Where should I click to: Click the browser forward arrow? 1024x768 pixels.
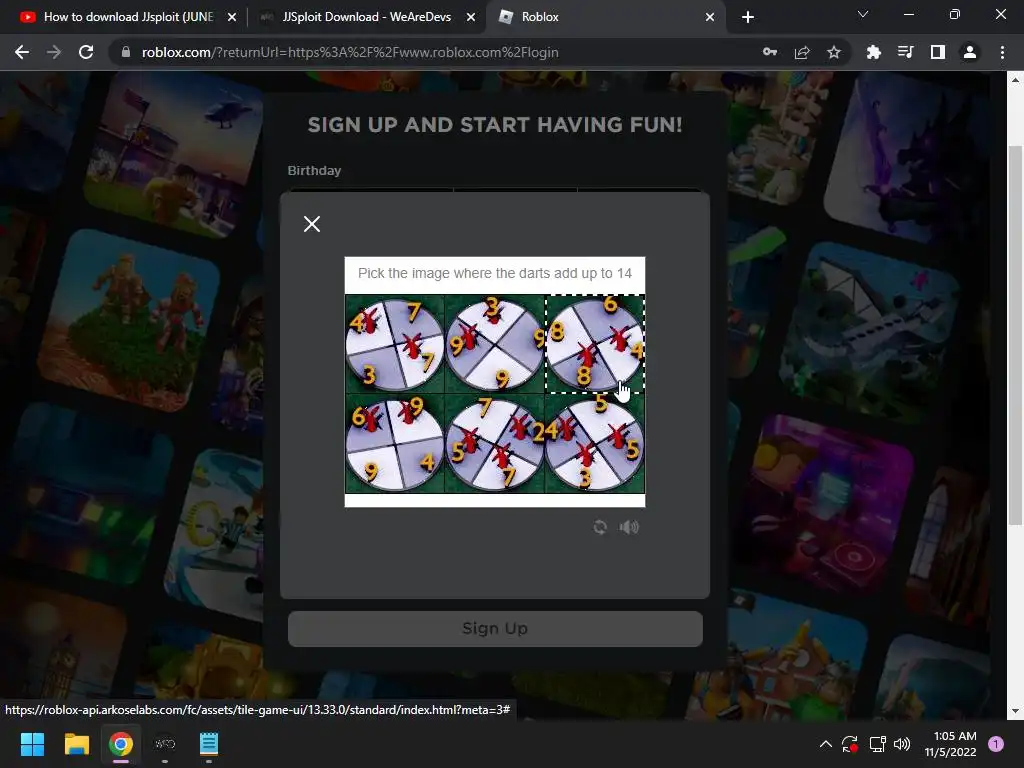pos(54,52)
